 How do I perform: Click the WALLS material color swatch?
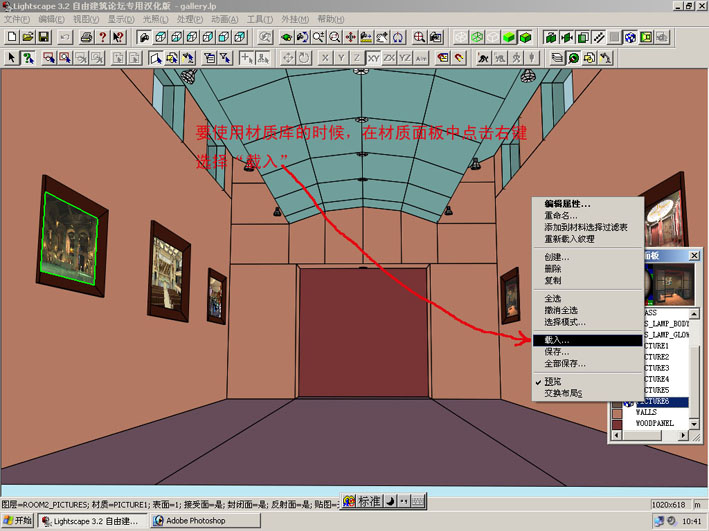coord(617,413)
